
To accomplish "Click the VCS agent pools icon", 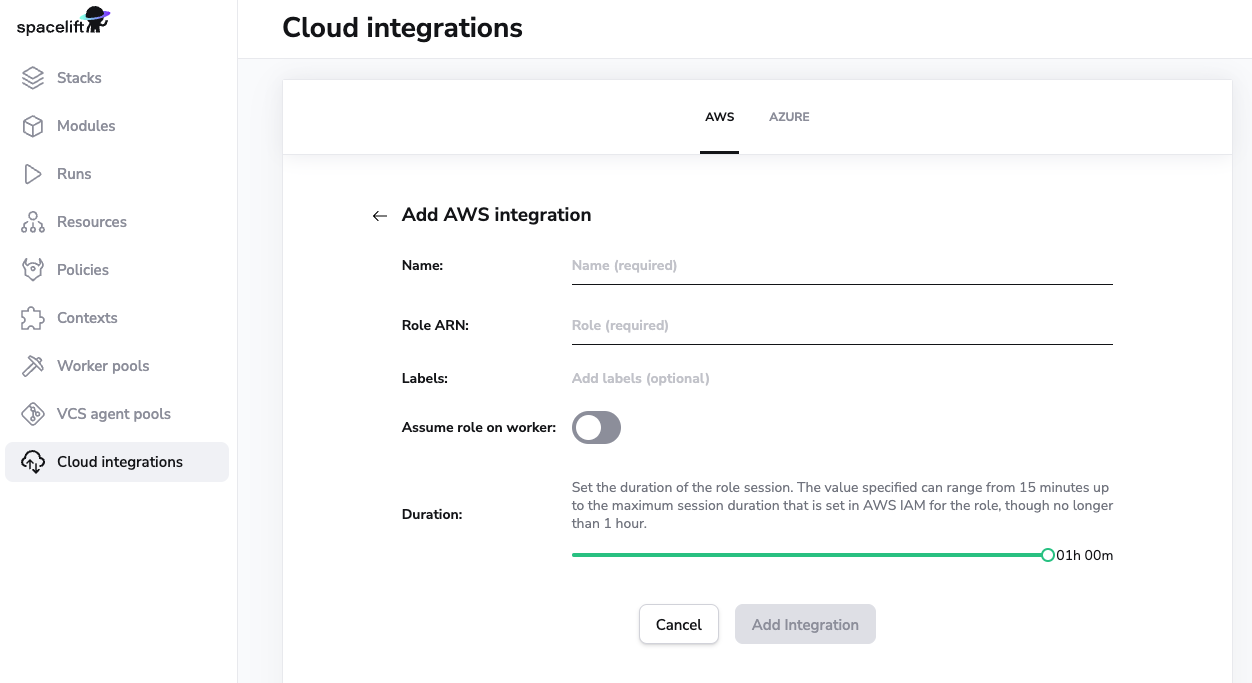I will click(x=33, y=414).
